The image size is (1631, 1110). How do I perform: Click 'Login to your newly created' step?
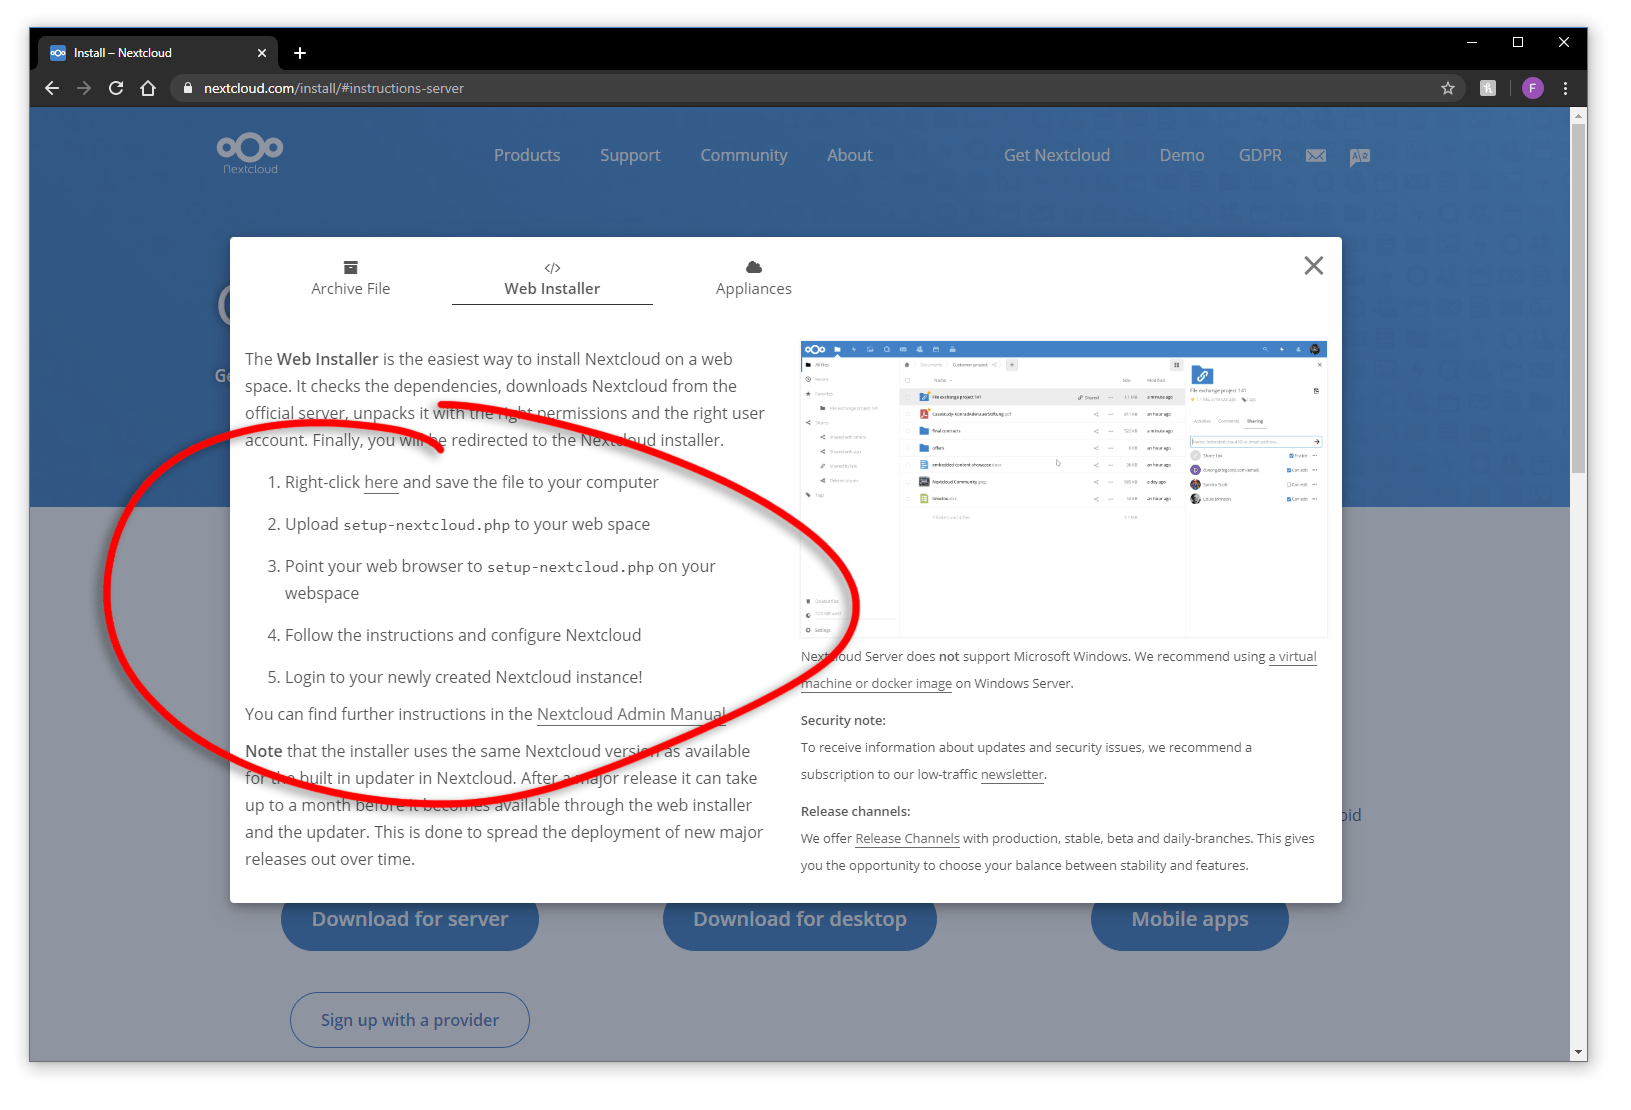[x=464, y=677]
